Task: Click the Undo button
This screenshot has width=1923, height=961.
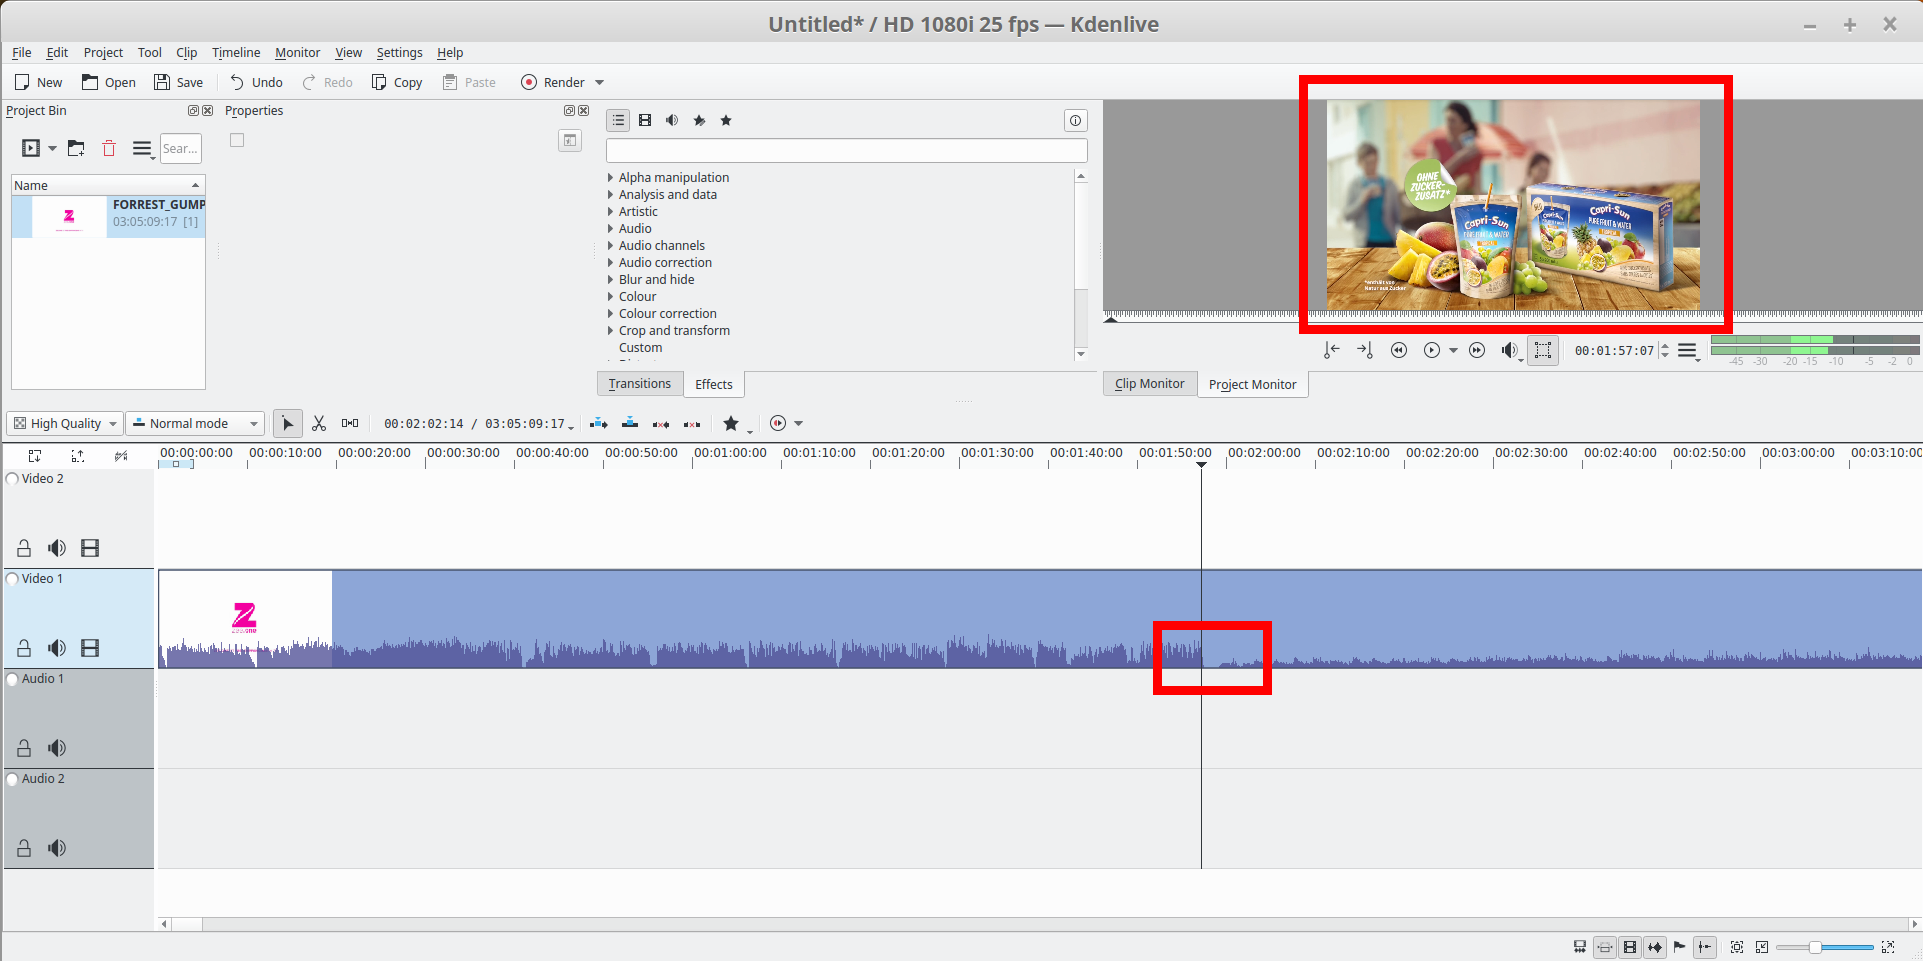Action: click(x=256, y=83)
